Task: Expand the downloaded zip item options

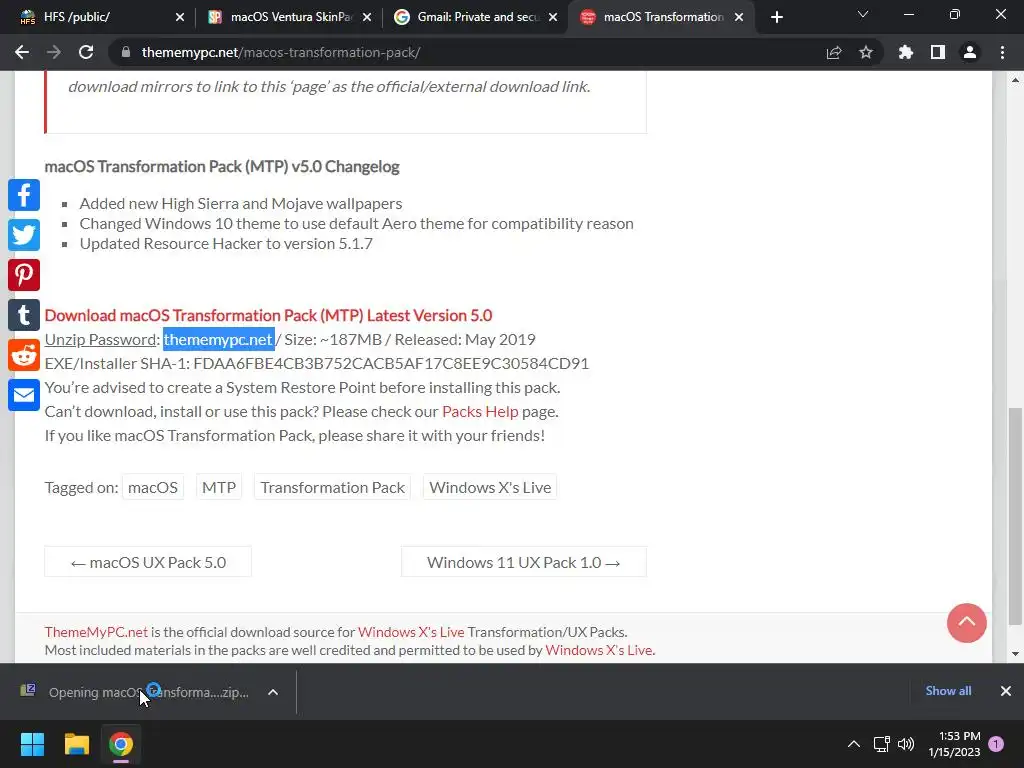Action: pos(273,692)
